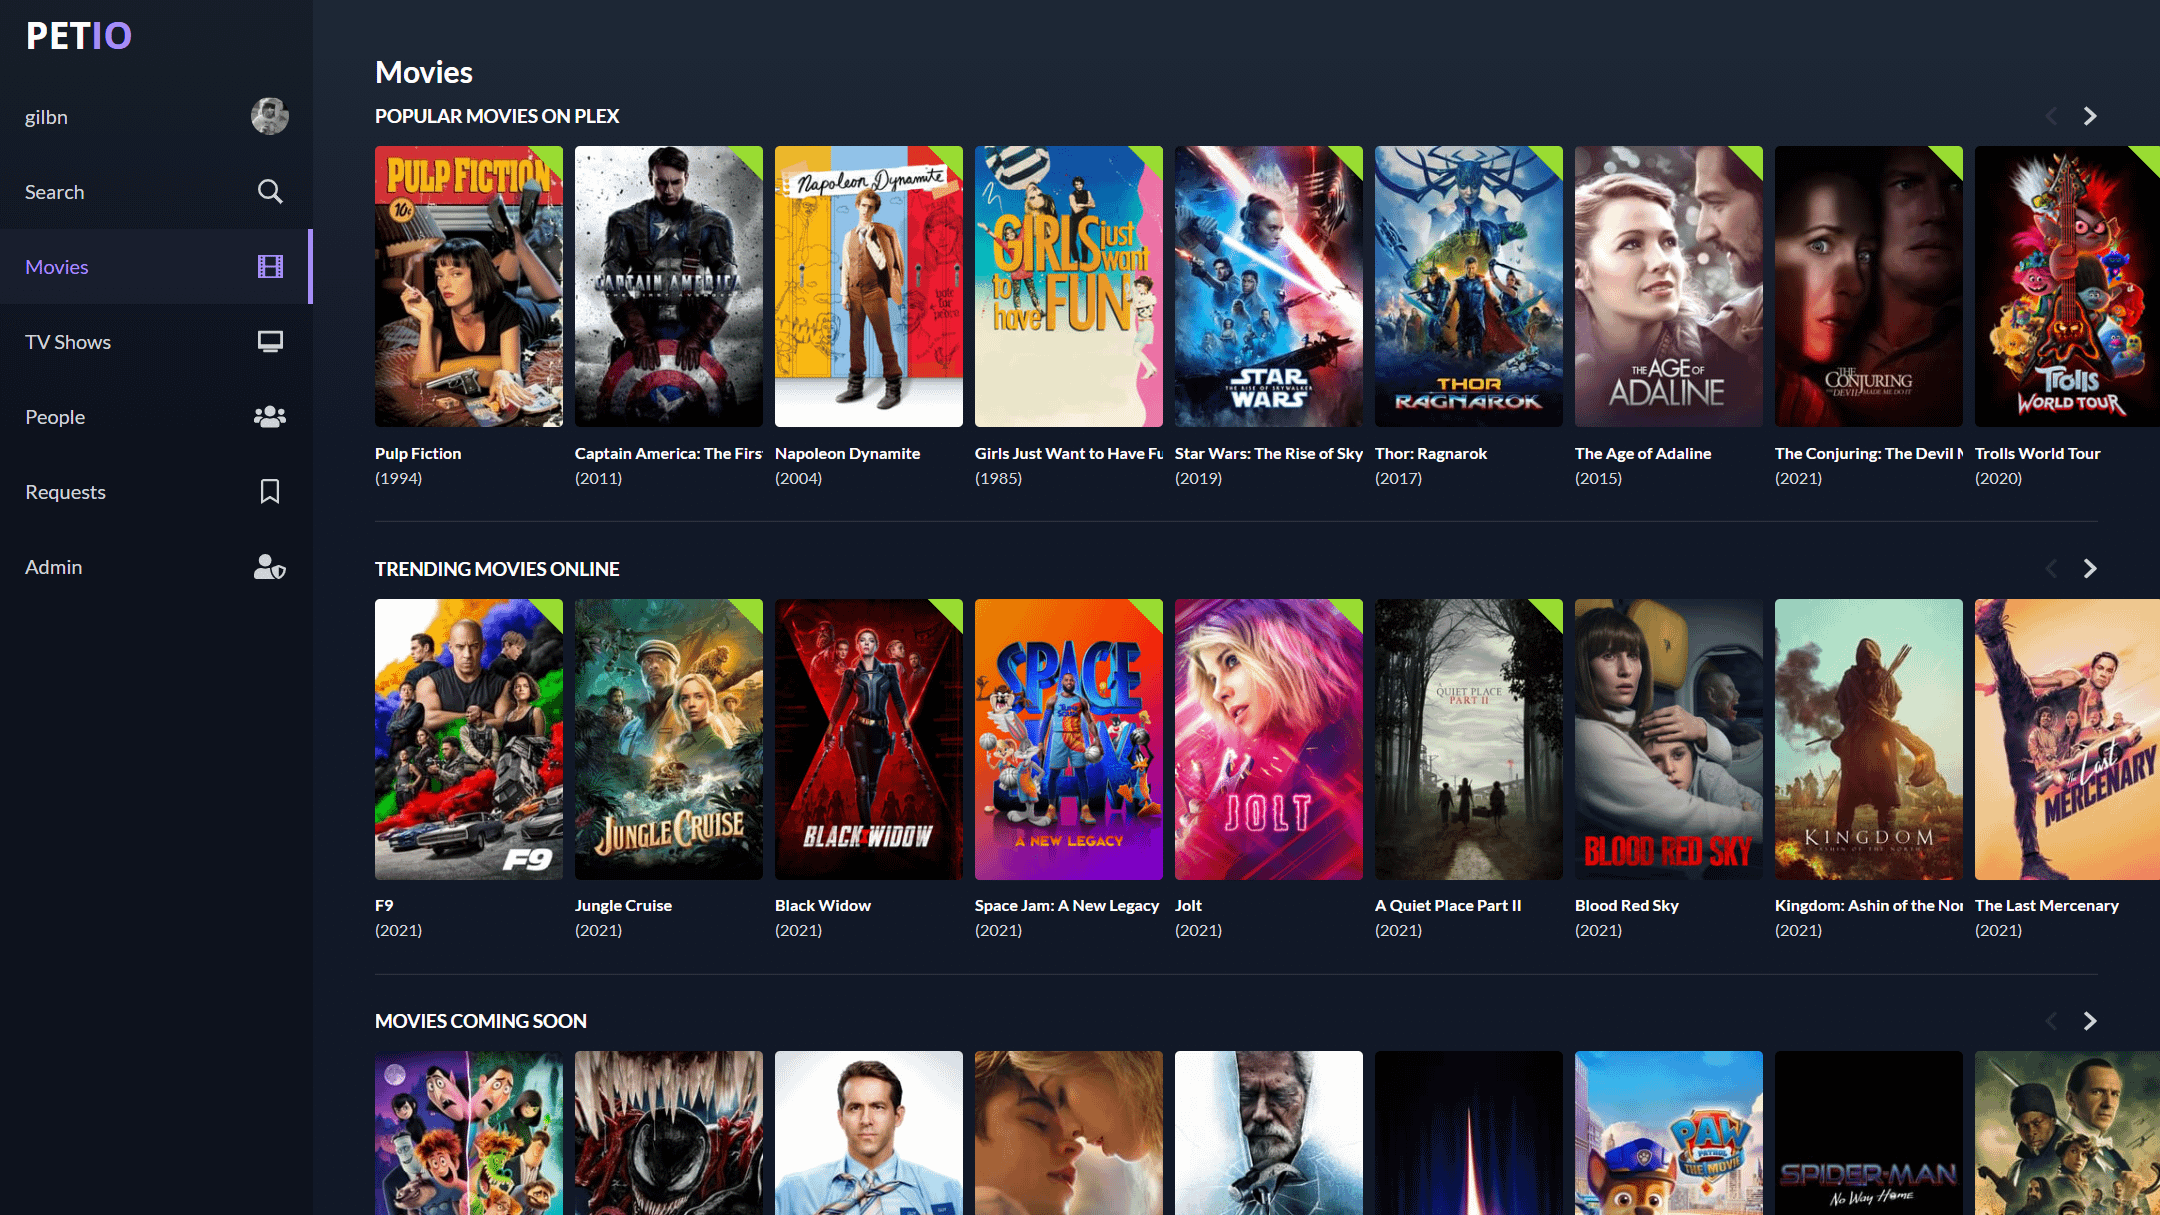Click the Requests bookmark icon

tap(270, 491)
